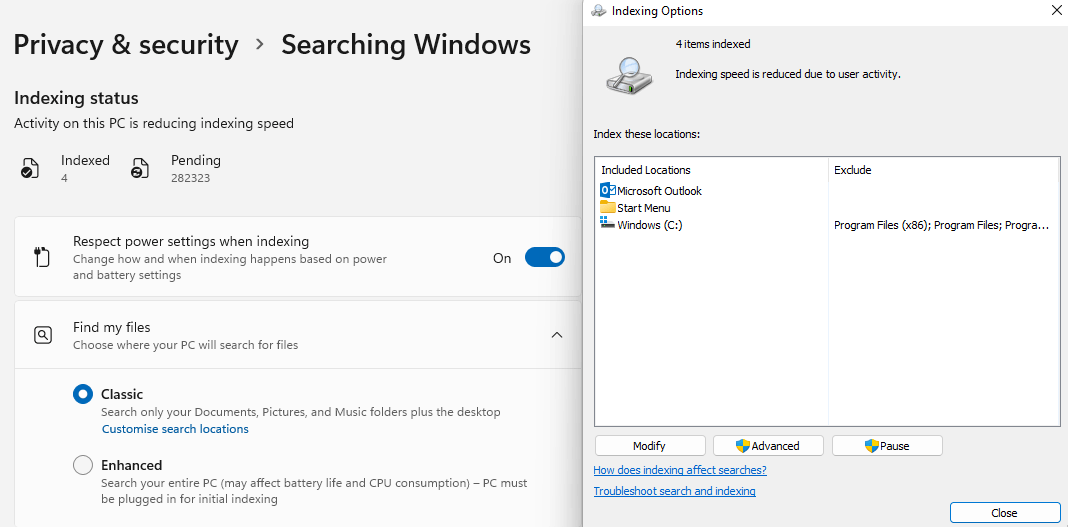Click the Microsoft Outlook icon in Included Locations
Viewport: 1068px width, 527px height.
pyautogui.click(x=608, y=191)
